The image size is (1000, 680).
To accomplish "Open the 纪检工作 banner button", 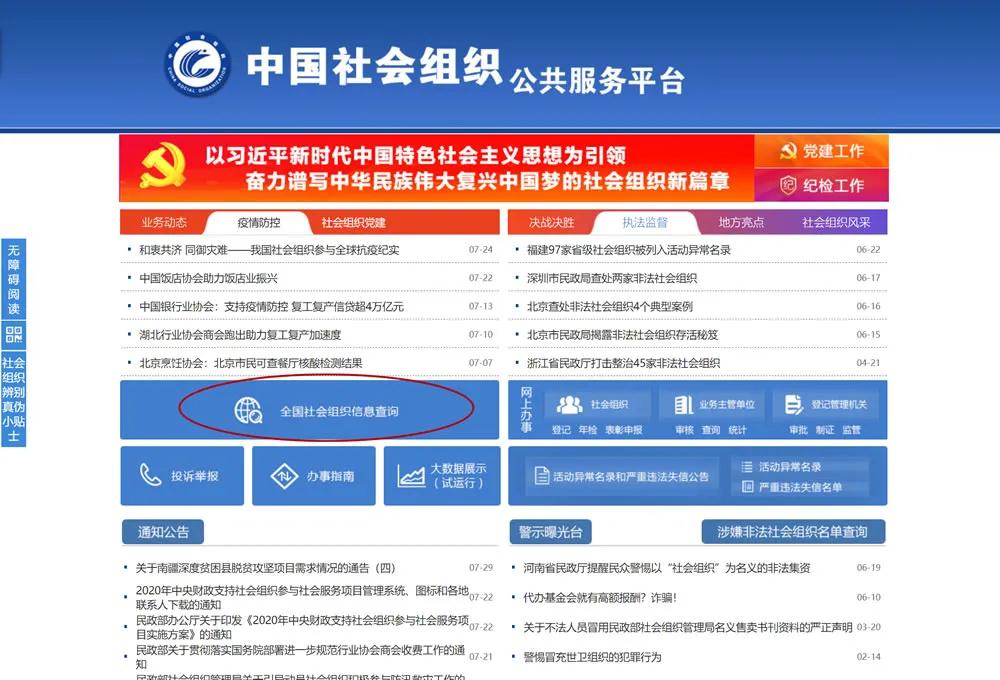I will [x=821, y=185].
